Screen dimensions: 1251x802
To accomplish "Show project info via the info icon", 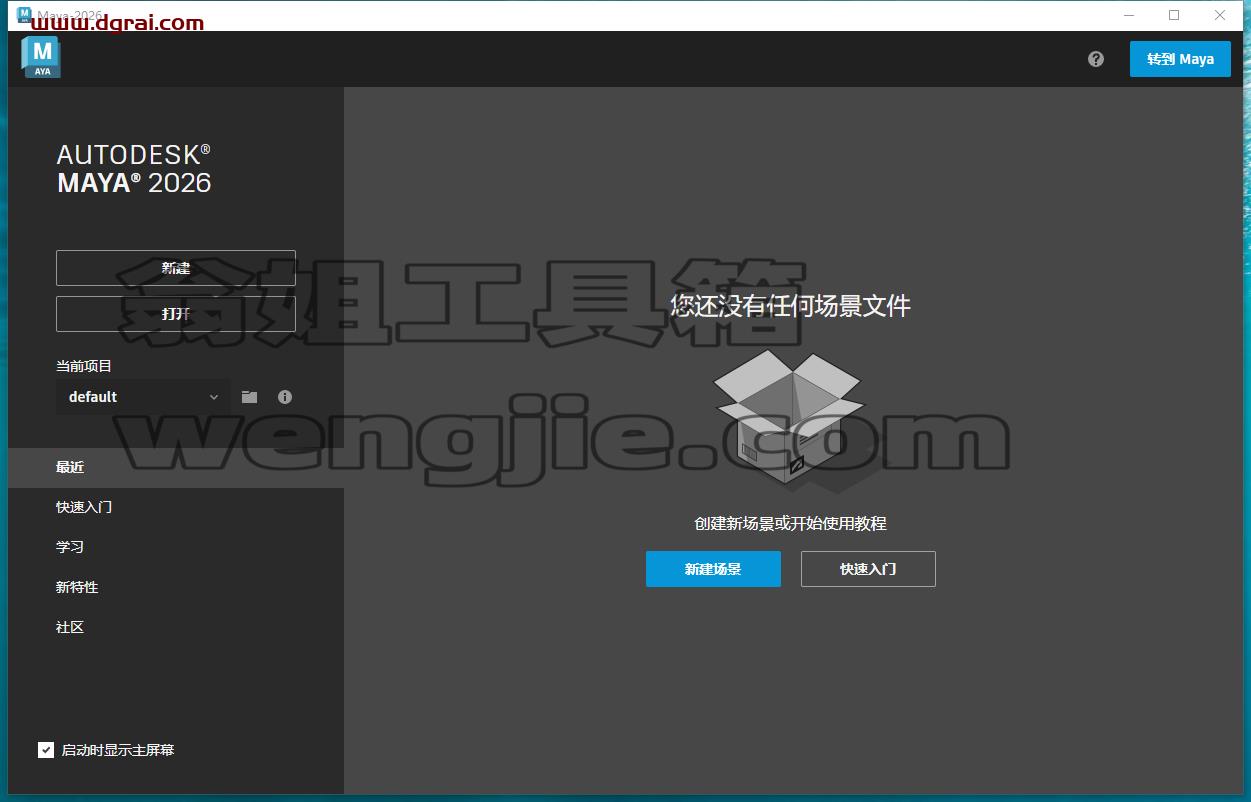I will pyautogui.click(x=285, y=397).
